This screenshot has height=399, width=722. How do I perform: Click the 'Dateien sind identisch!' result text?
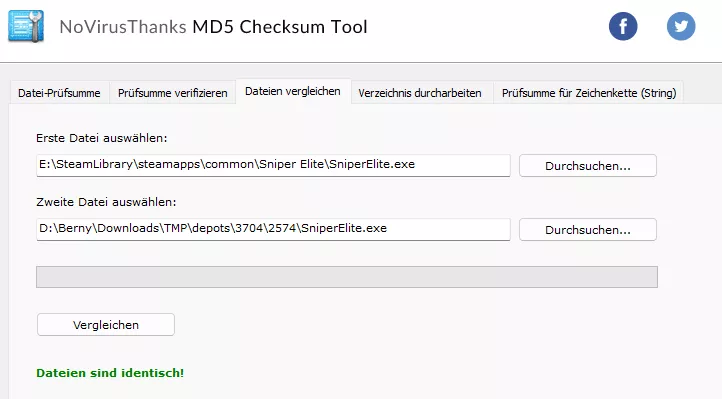coord(110,373)
